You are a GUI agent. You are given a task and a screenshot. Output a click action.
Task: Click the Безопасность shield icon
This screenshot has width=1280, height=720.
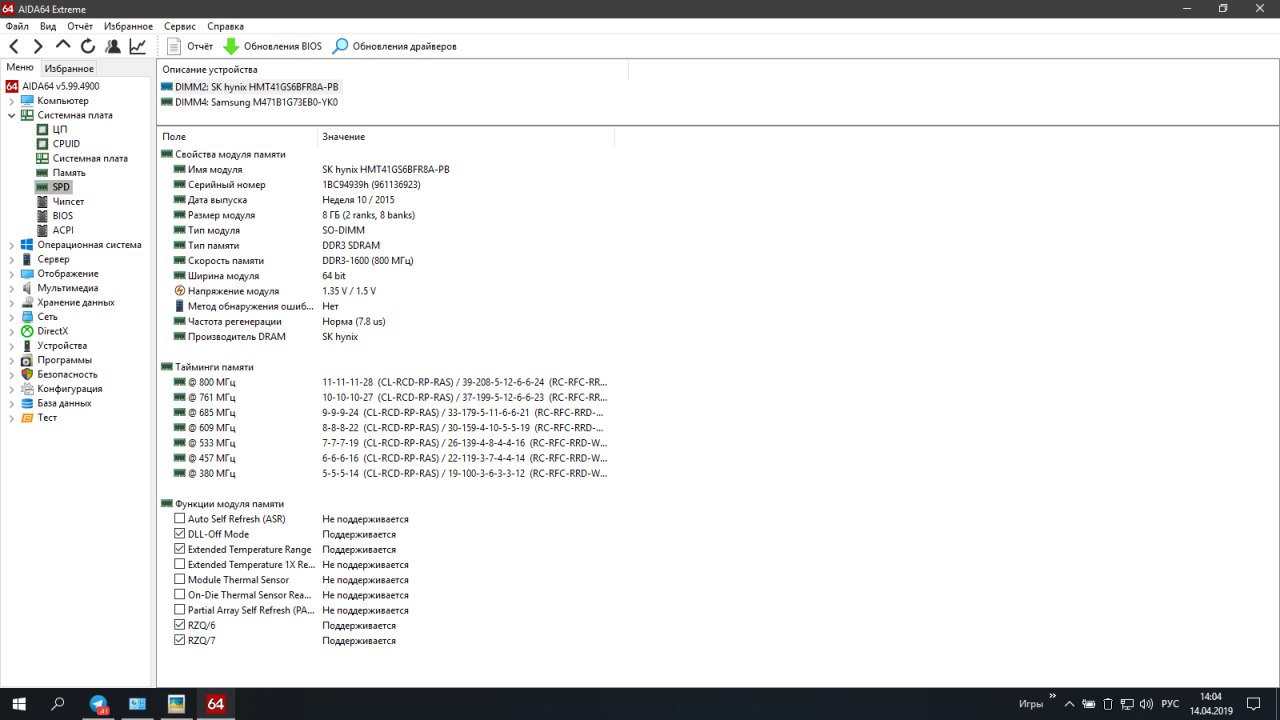coord(28,374)
